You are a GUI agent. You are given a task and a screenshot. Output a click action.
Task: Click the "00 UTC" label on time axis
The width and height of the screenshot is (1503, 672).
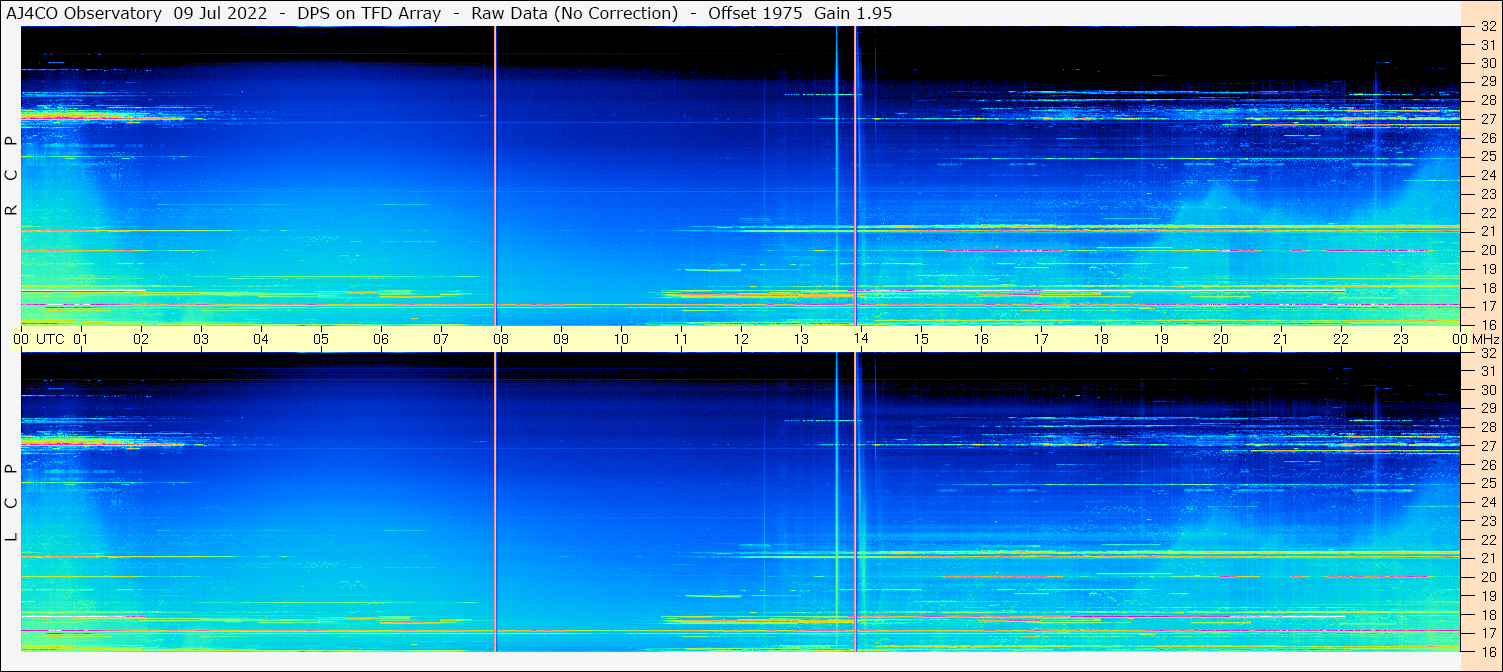pyautogui.click(x=40, y=339)
